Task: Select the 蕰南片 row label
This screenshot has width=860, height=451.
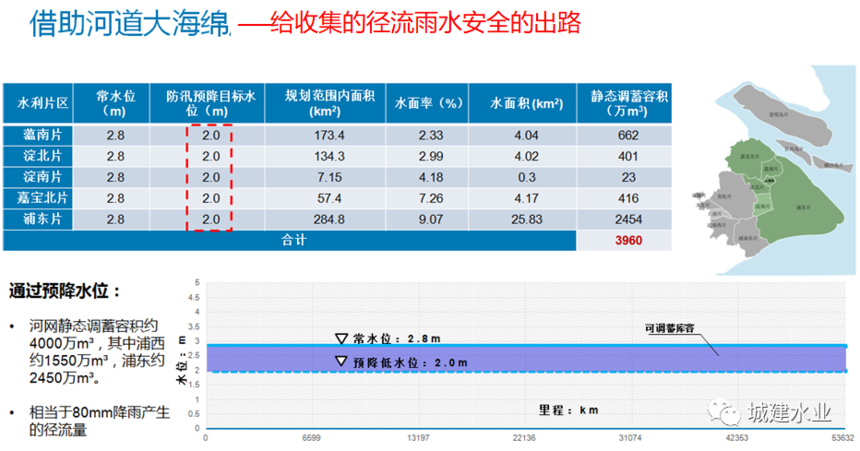Action: pos(42,135)
